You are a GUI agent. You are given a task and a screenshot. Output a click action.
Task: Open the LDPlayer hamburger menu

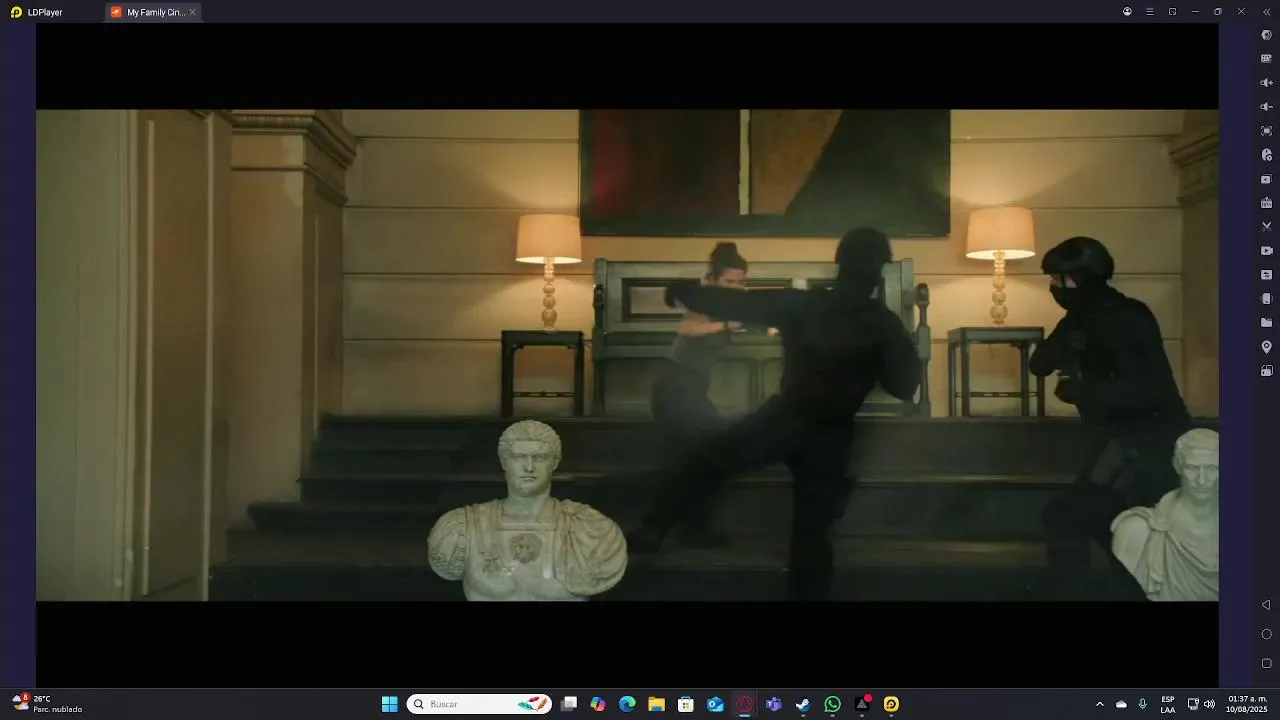coord(1150,12)
